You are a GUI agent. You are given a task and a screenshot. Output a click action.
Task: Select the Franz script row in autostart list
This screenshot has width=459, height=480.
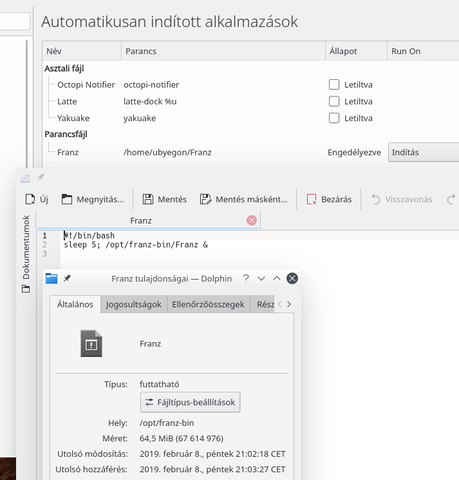coord(251,152)
